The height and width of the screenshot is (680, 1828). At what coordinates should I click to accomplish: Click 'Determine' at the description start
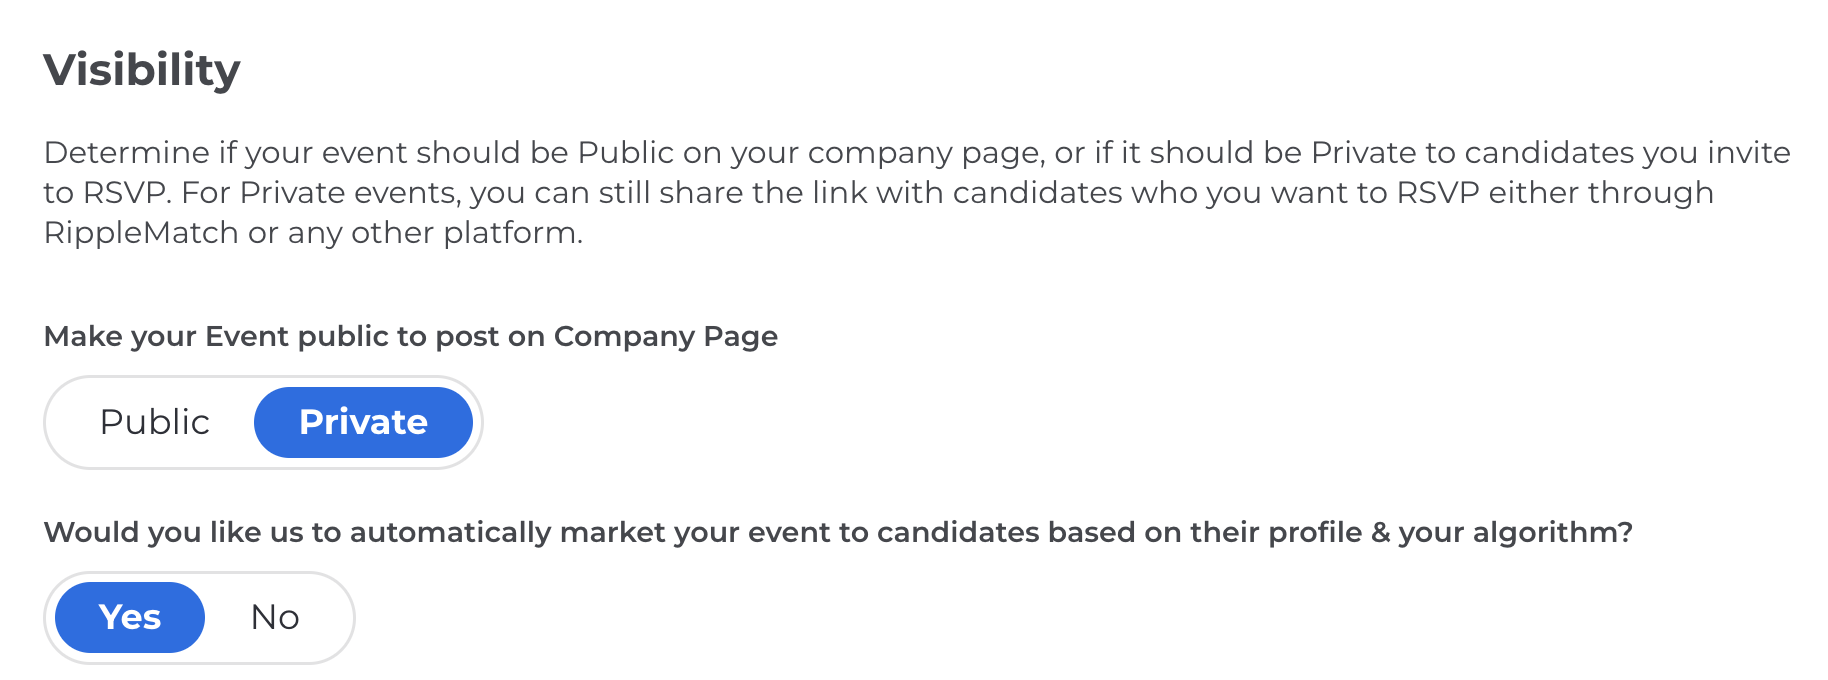click(x=127, y=153)
